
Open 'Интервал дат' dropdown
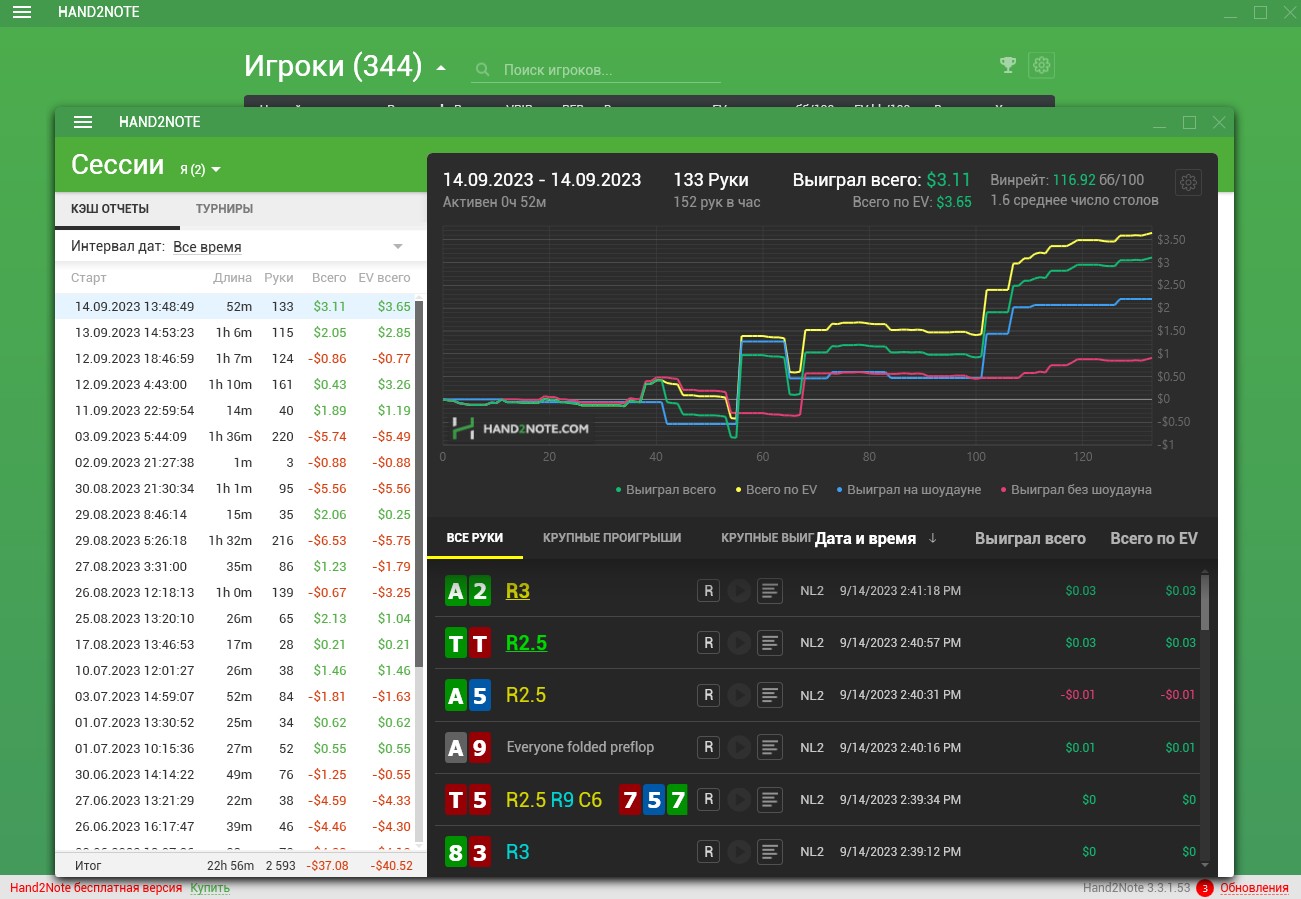pos(288,246)
